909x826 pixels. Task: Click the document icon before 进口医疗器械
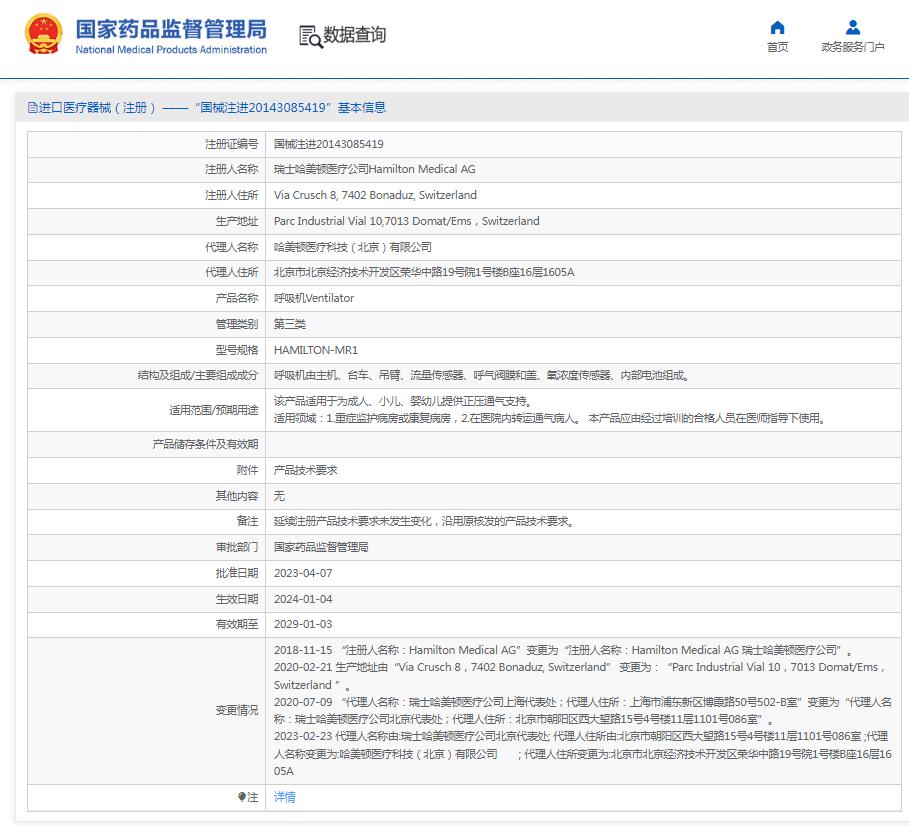tap(32, 108)
